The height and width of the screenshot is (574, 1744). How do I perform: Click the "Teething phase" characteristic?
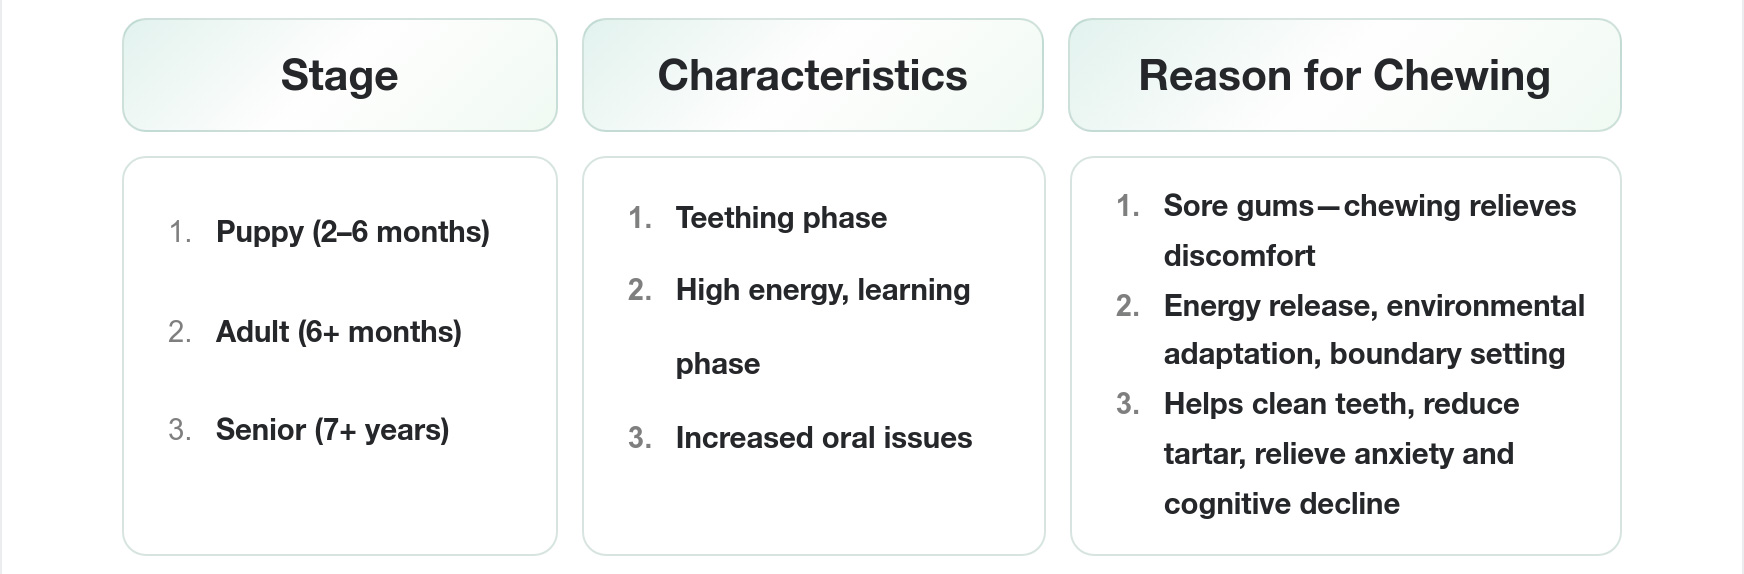(781, 218)
